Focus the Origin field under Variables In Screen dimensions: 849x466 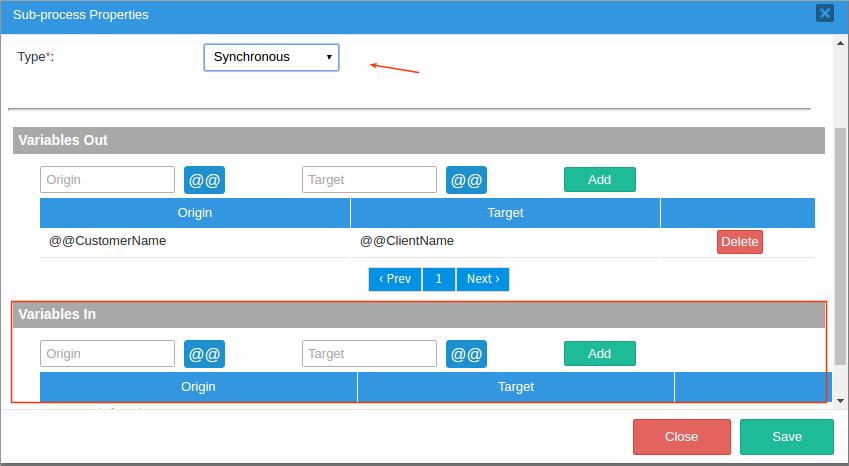(x=108, y=354)
